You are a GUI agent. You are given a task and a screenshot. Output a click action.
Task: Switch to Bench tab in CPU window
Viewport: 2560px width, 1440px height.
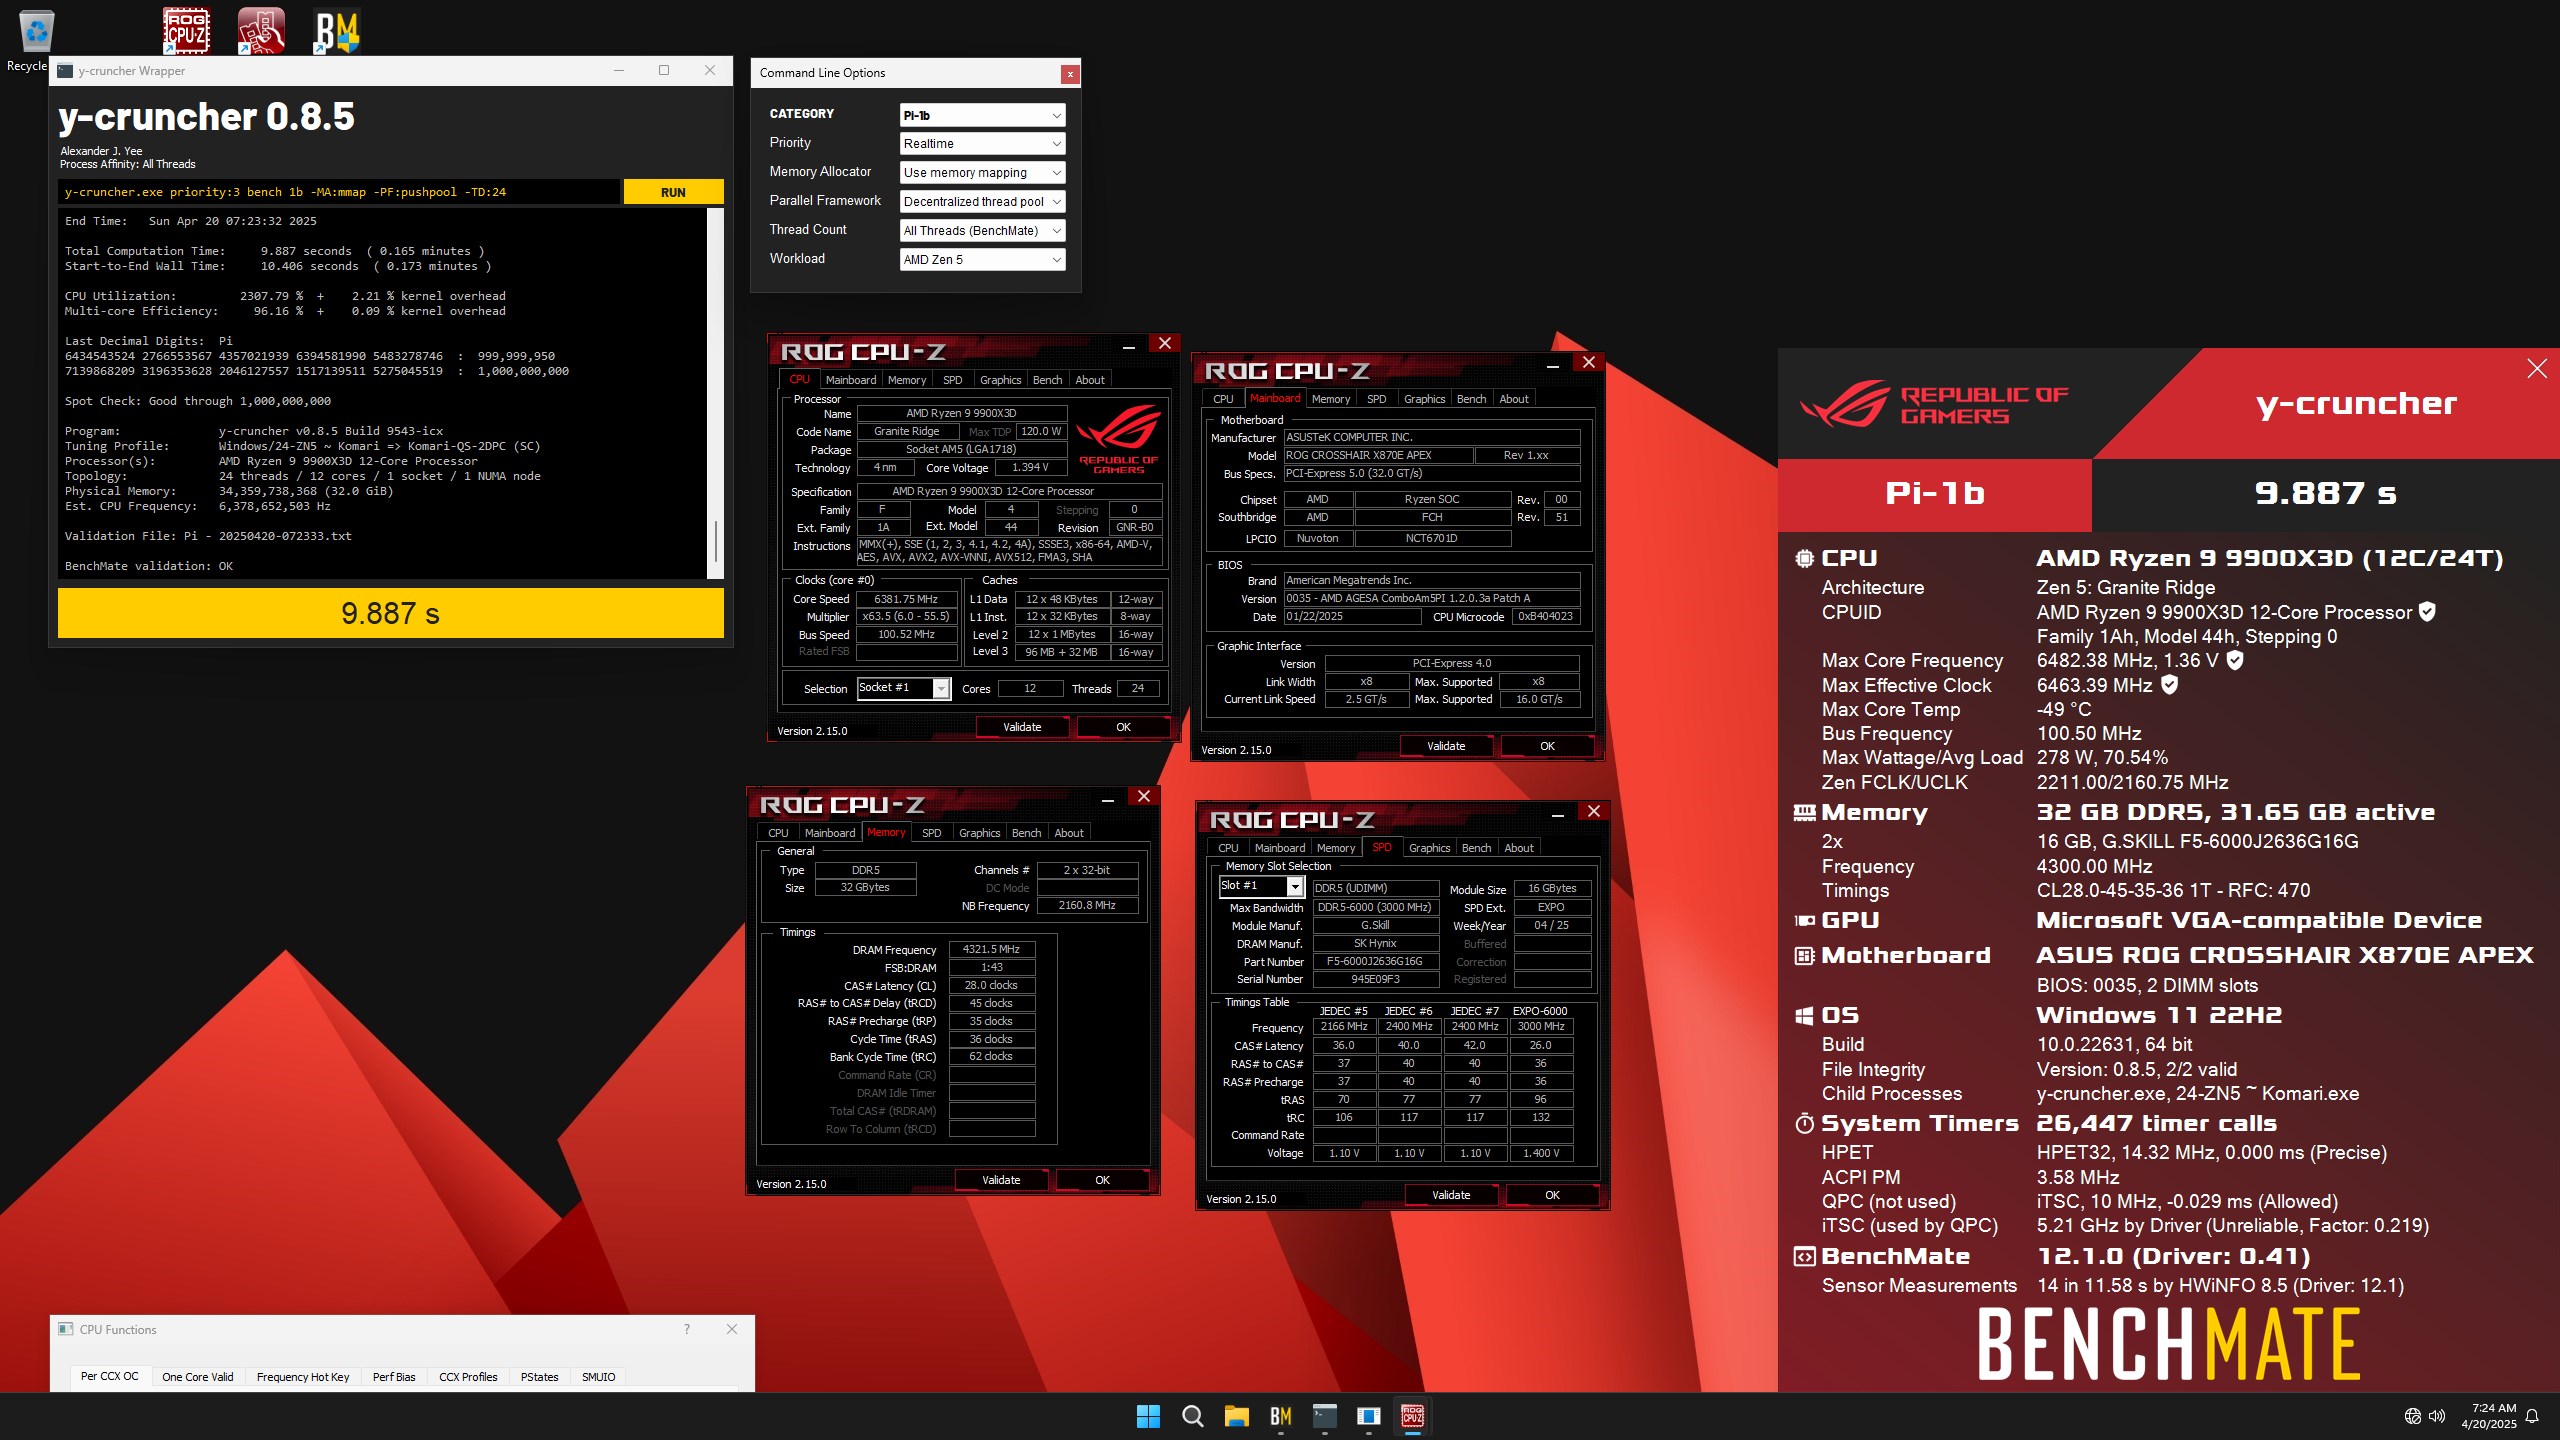coord(1047,380)
